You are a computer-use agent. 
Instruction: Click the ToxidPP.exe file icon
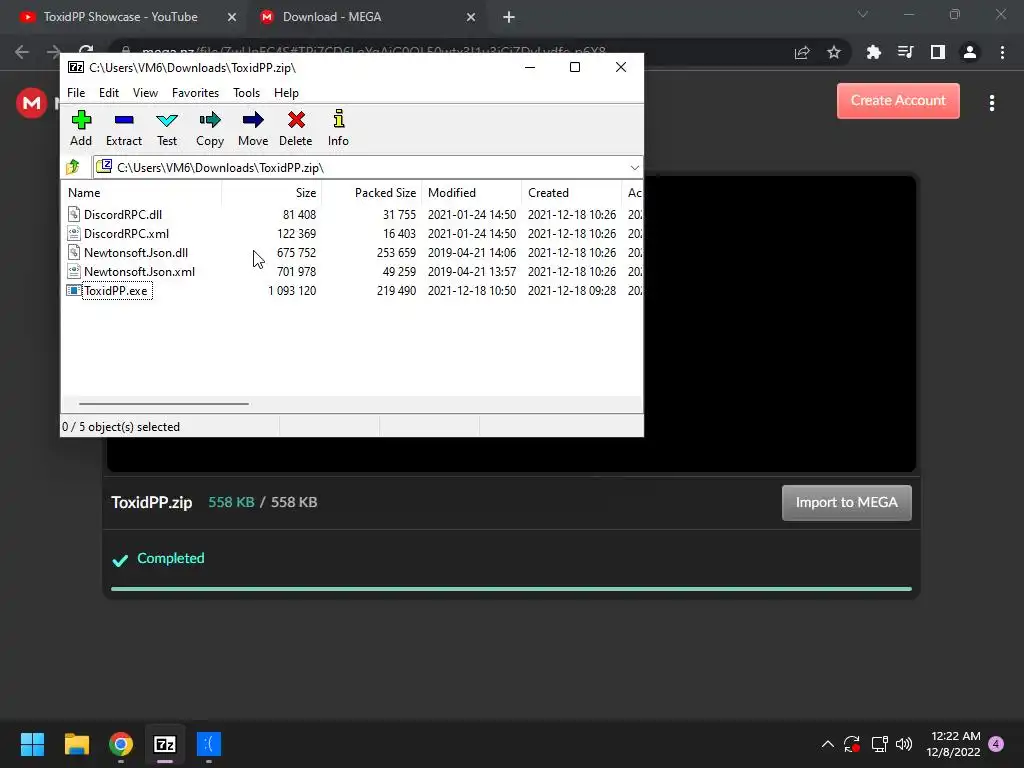[x=74, y=291]
